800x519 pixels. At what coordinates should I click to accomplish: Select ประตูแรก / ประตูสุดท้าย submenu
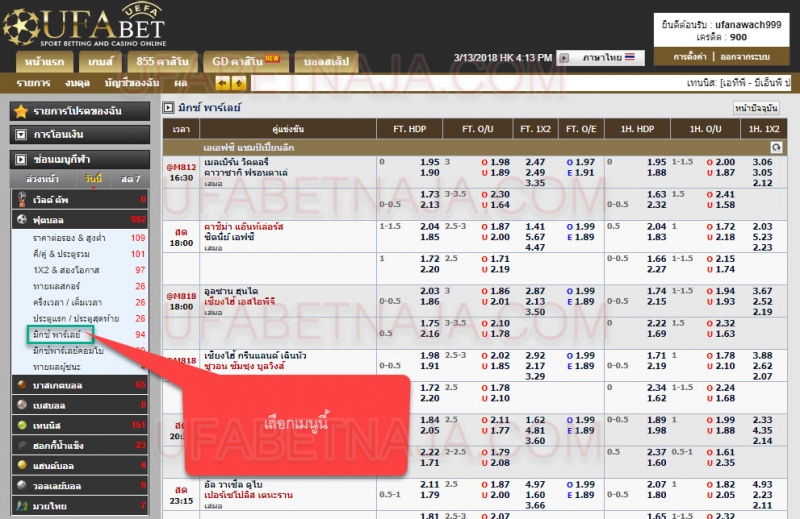click(x=76, y=318)
